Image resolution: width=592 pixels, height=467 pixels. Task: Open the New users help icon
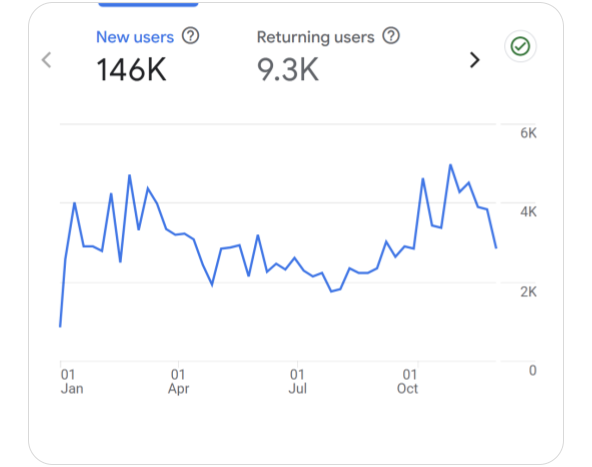click(190, 36)
